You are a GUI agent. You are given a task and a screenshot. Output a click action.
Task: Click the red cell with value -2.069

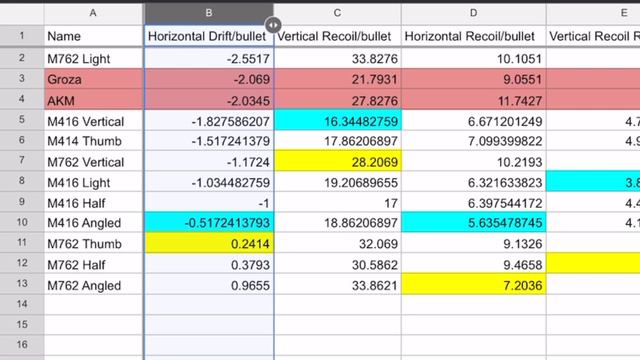click(209, 79)
